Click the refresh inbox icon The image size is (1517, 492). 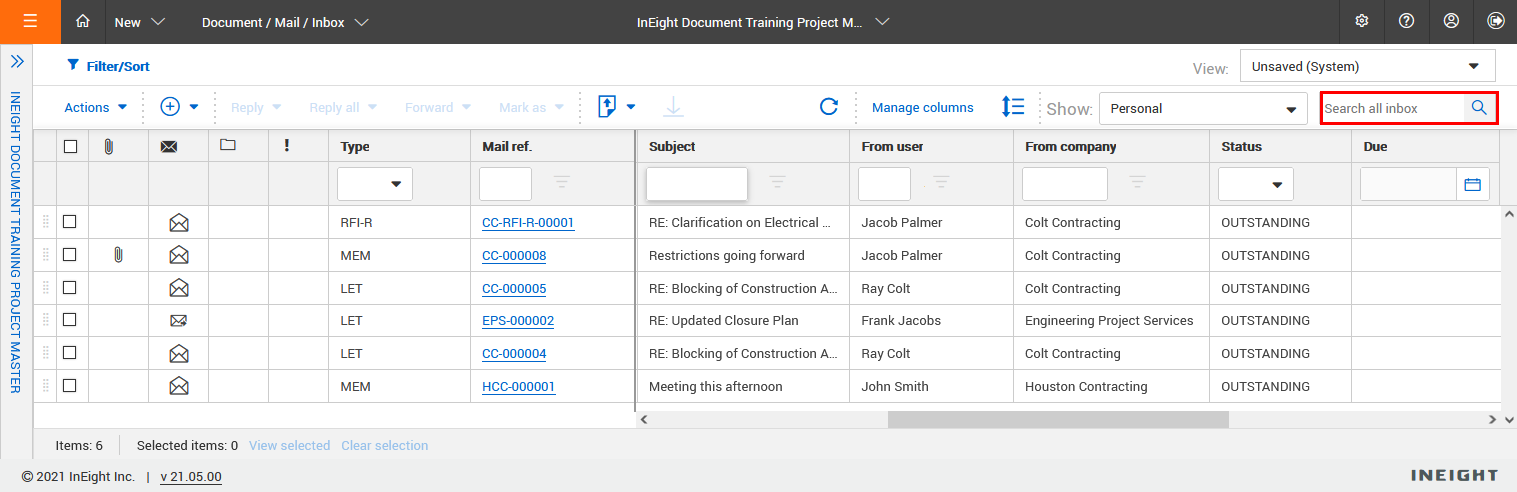(828, 107)
